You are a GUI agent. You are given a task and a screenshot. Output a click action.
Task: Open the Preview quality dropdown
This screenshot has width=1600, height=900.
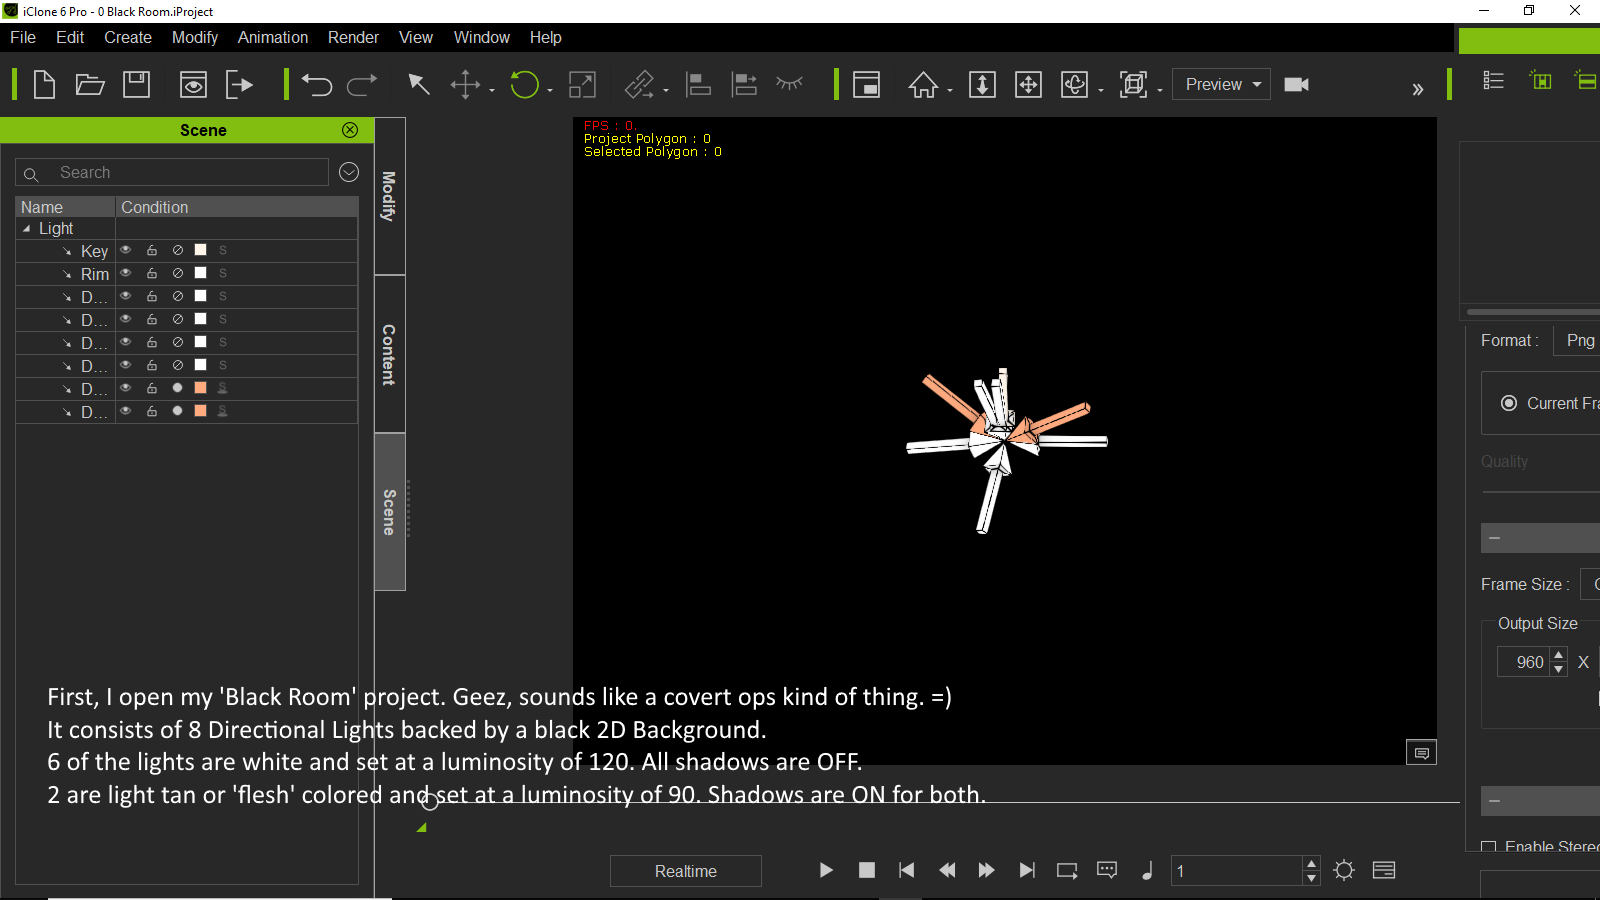[x=1221, y=85]
